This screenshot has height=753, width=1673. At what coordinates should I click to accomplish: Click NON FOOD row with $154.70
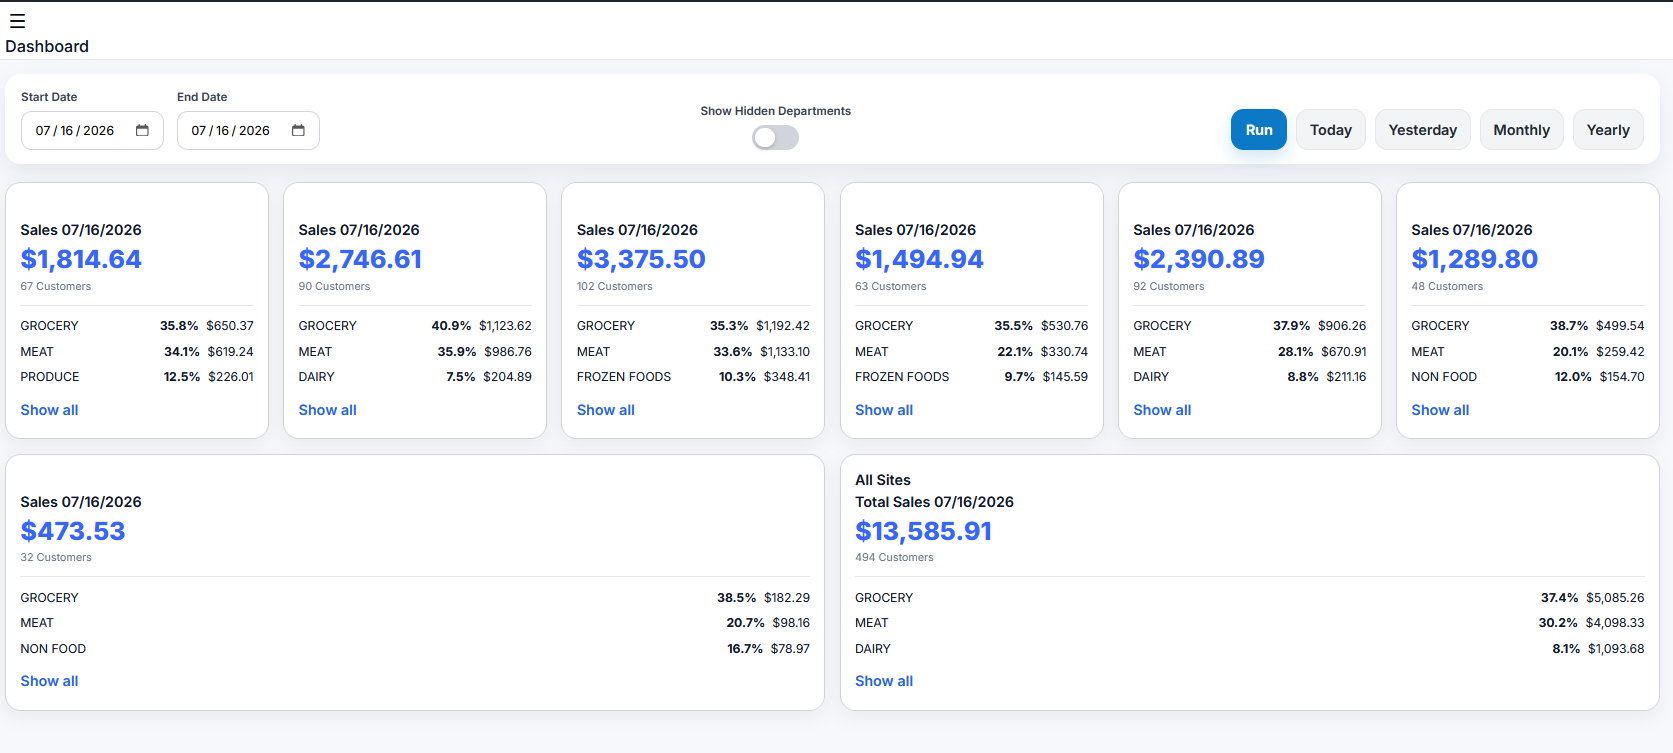1528,377
